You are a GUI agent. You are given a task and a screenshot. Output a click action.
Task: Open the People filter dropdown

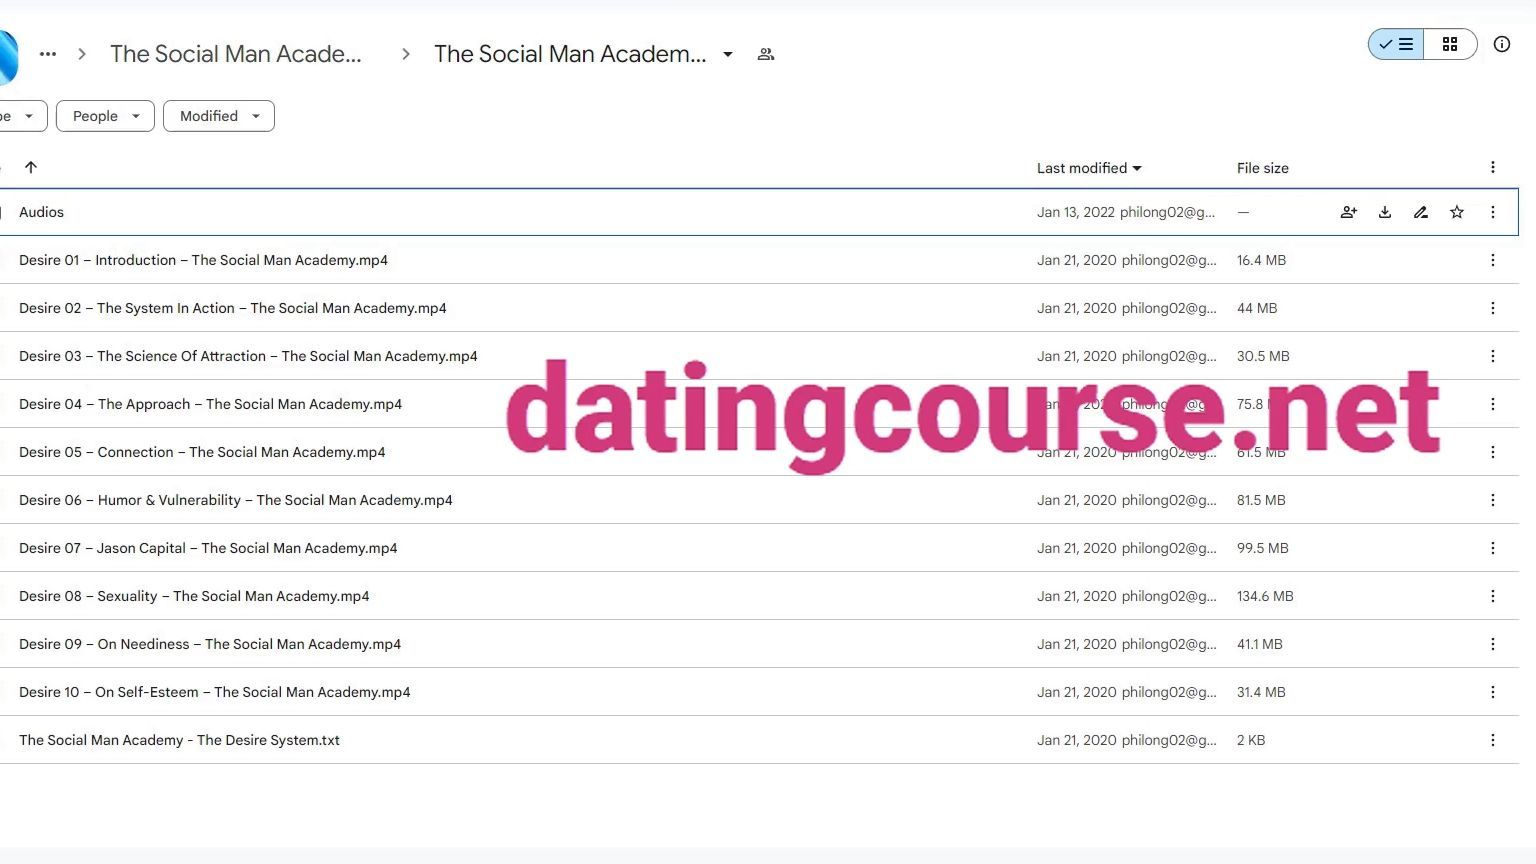coord(105,116)
